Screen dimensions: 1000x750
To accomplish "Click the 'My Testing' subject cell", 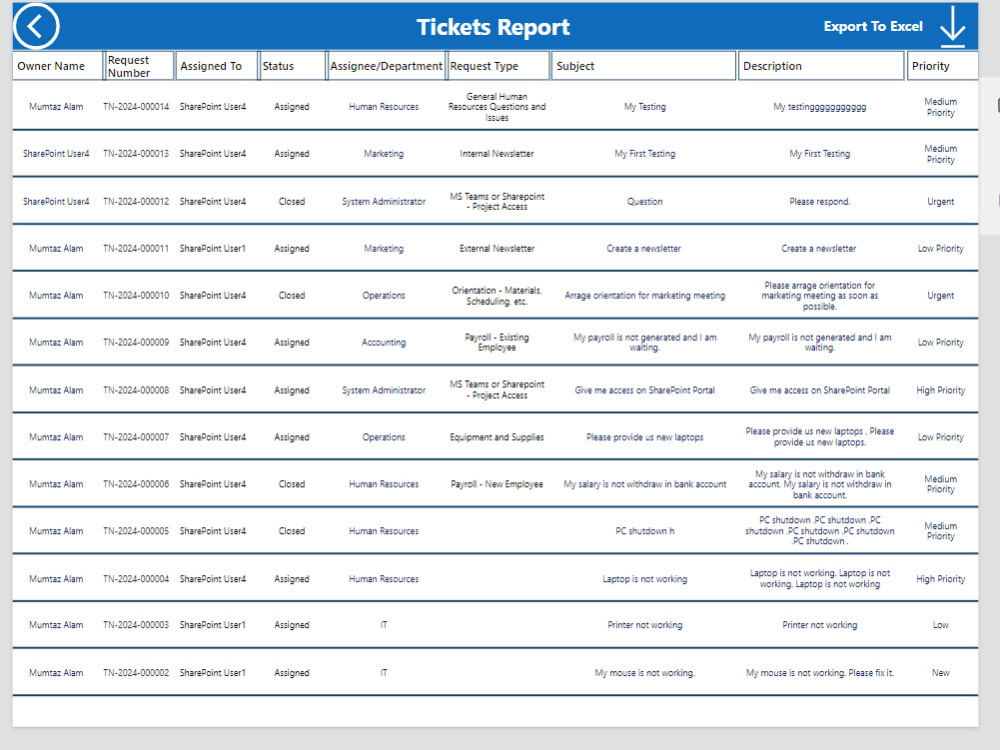I will [645, 107].
